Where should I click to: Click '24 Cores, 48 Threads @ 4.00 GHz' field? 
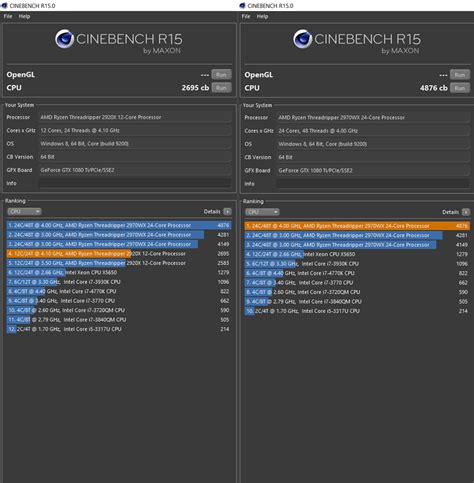tap(373, 131)
